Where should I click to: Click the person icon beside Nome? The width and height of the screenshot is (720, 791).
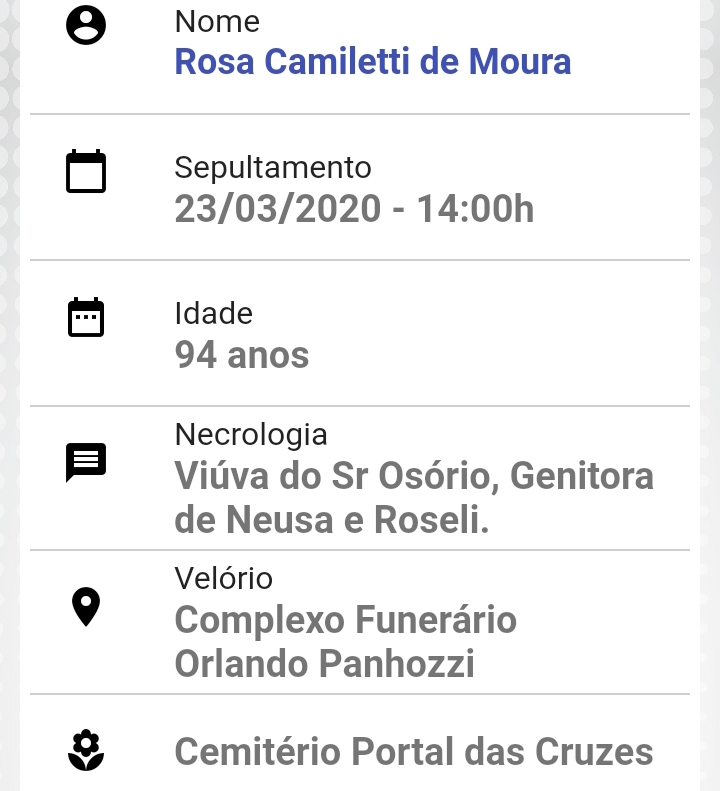pyautogui.click(x=86, y=25)
